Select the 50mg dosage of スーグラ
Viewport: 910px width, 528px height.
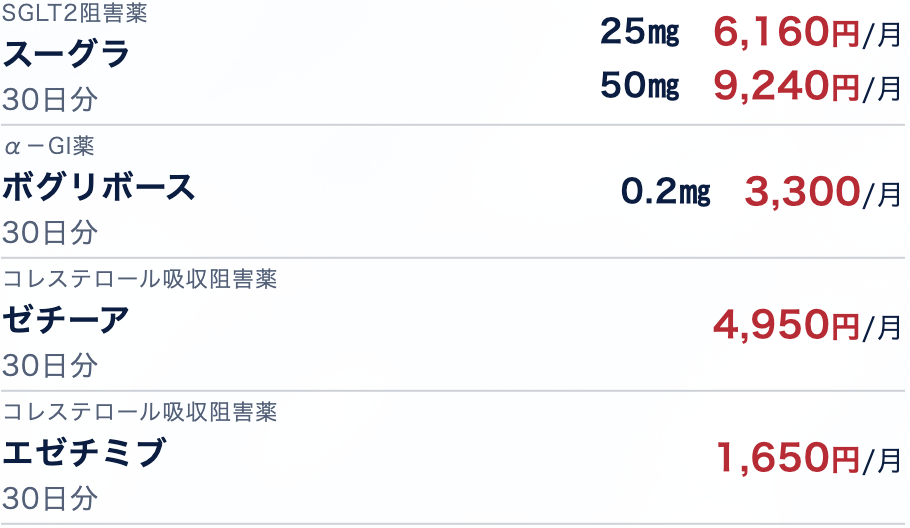[640, 87]
